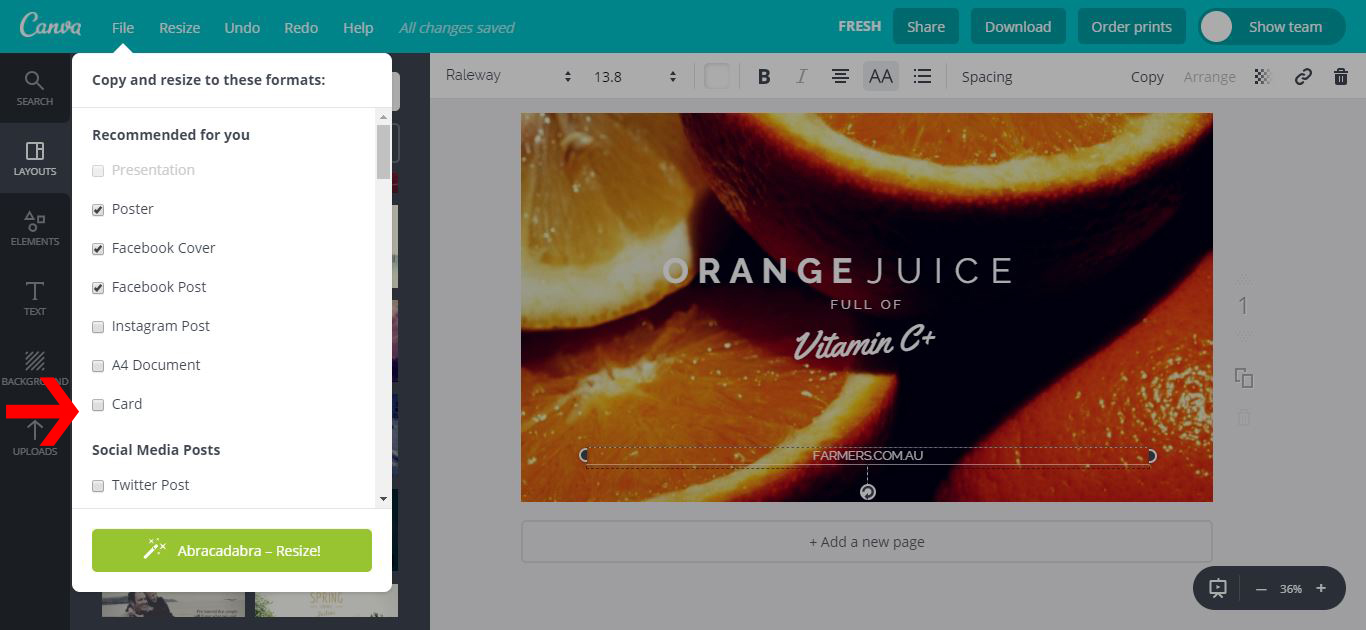Open the Spacing options dropdown
Screen dimensions: 1366x630
click(x=987, y=76)
